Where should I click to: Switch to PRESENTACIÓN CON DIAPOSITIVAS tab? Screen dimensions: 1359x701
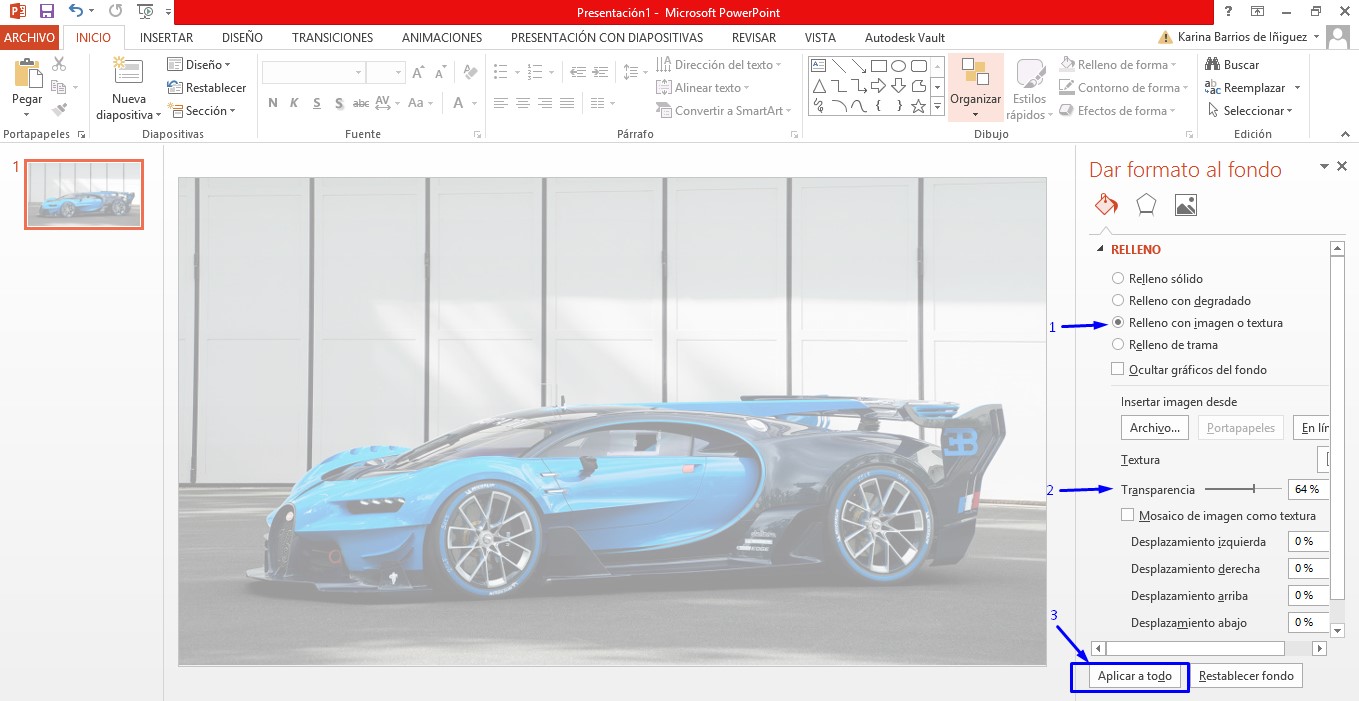click(607, 37)
